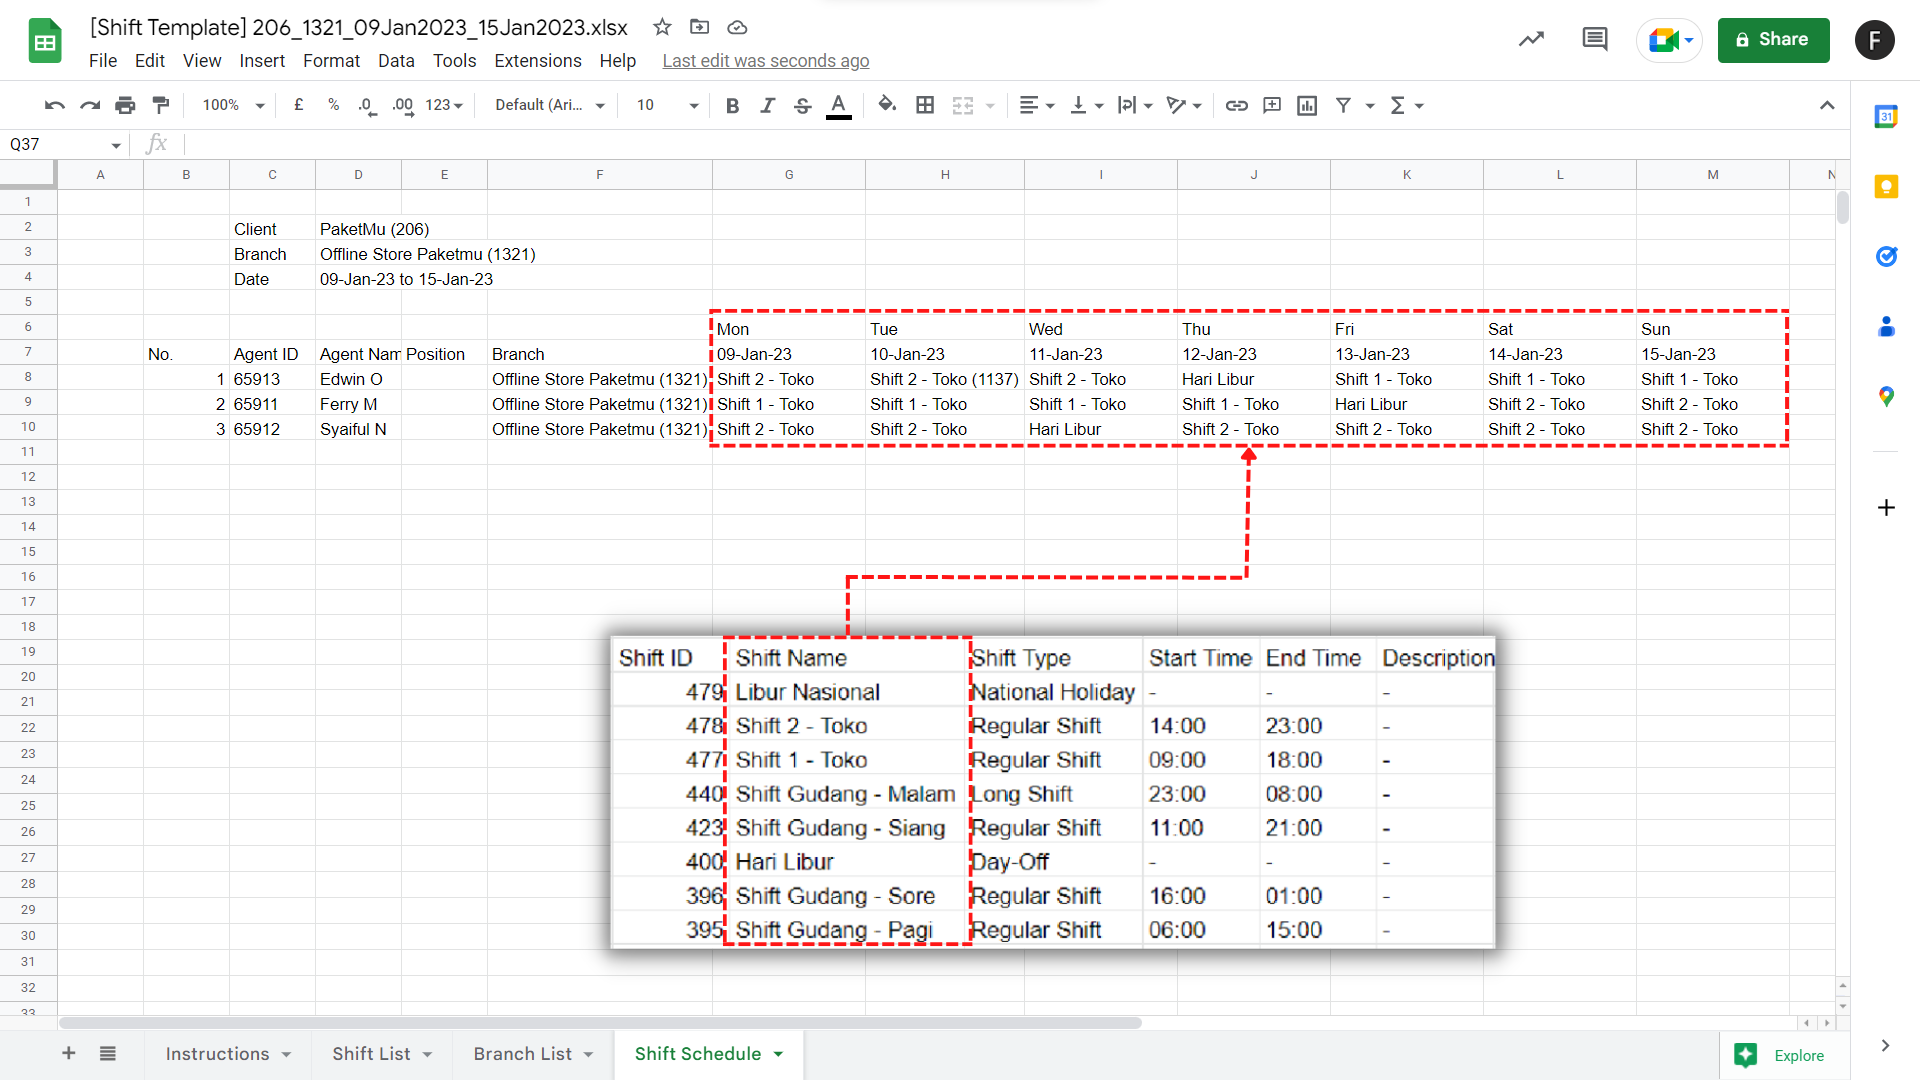Open activity dashboard trend icon
The image size is (1920, 1080).
click(x=1531, y=39)
